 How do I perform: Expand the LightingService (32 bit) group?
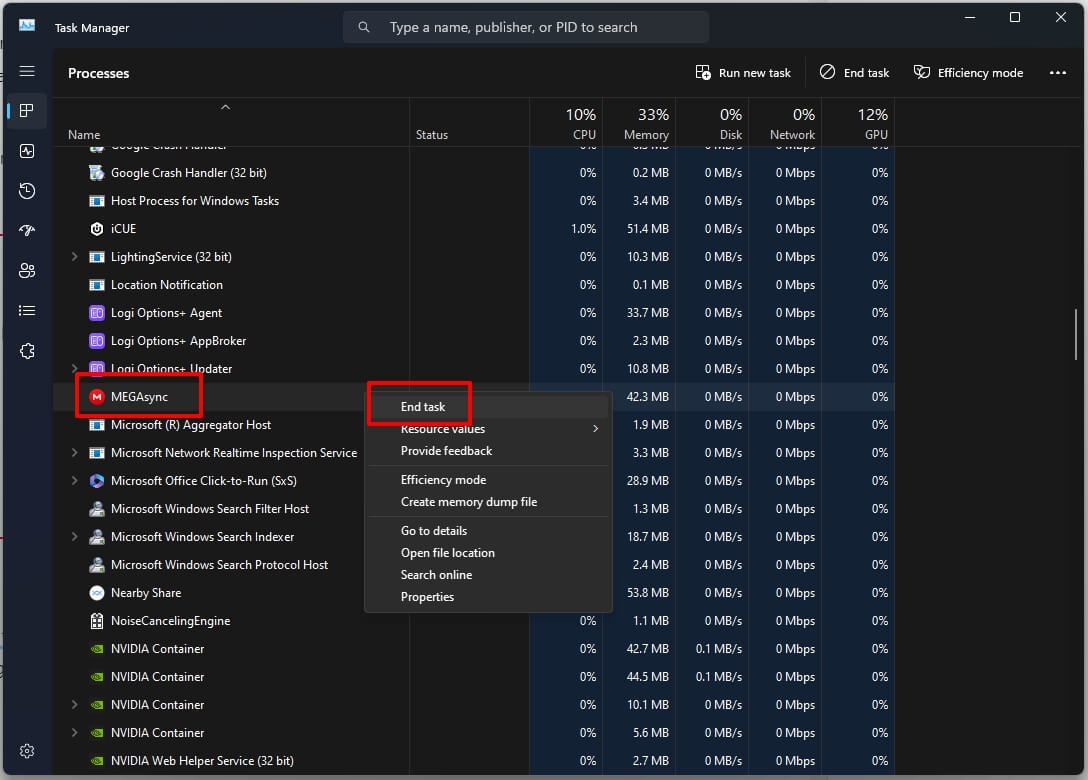[75, 257]
